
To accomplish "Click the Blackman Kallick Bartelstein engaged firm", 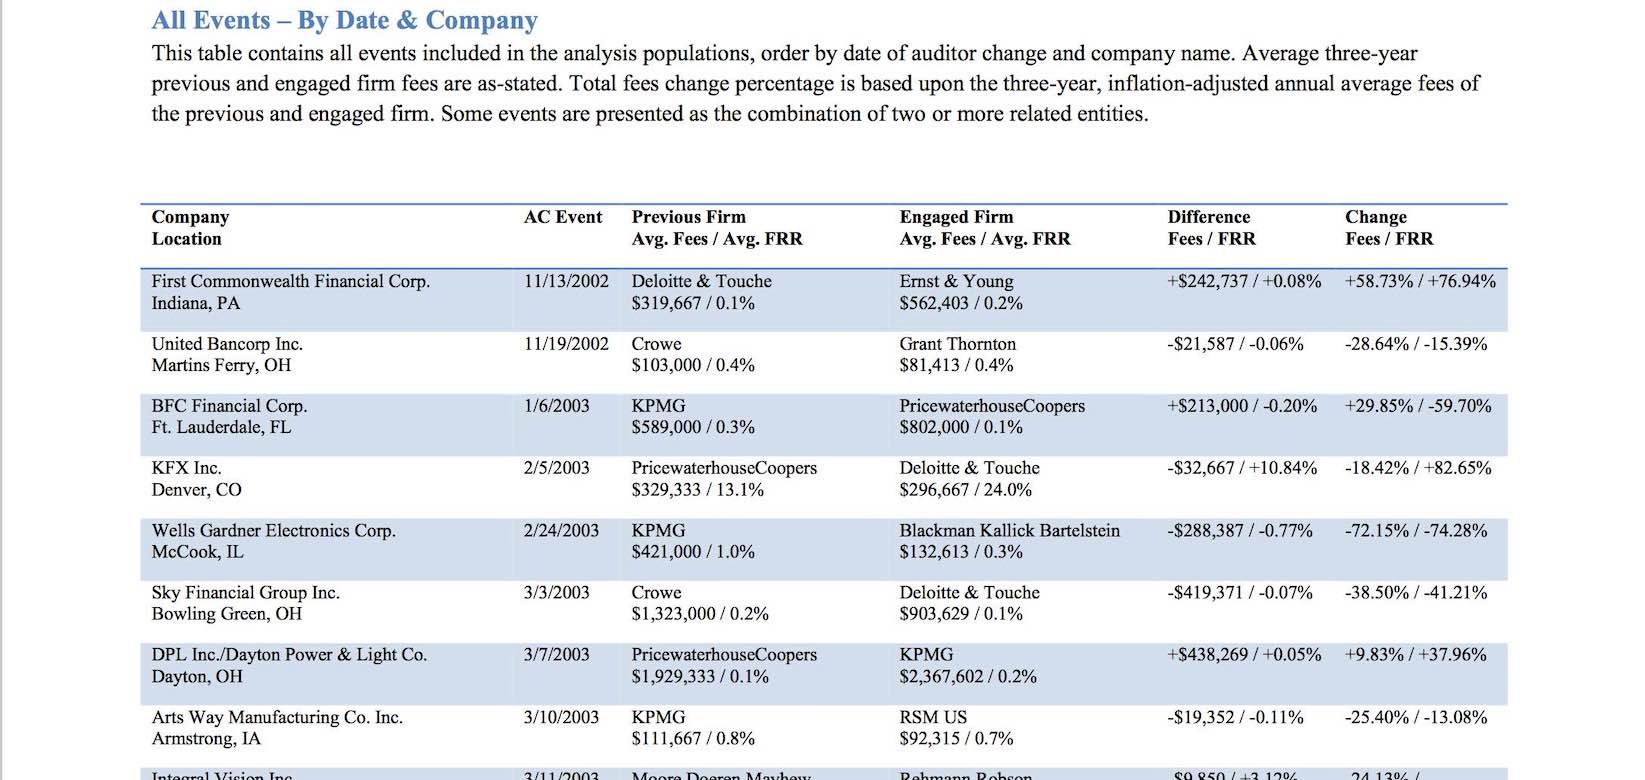I will pyautogui.click(x=1009, y=531).
